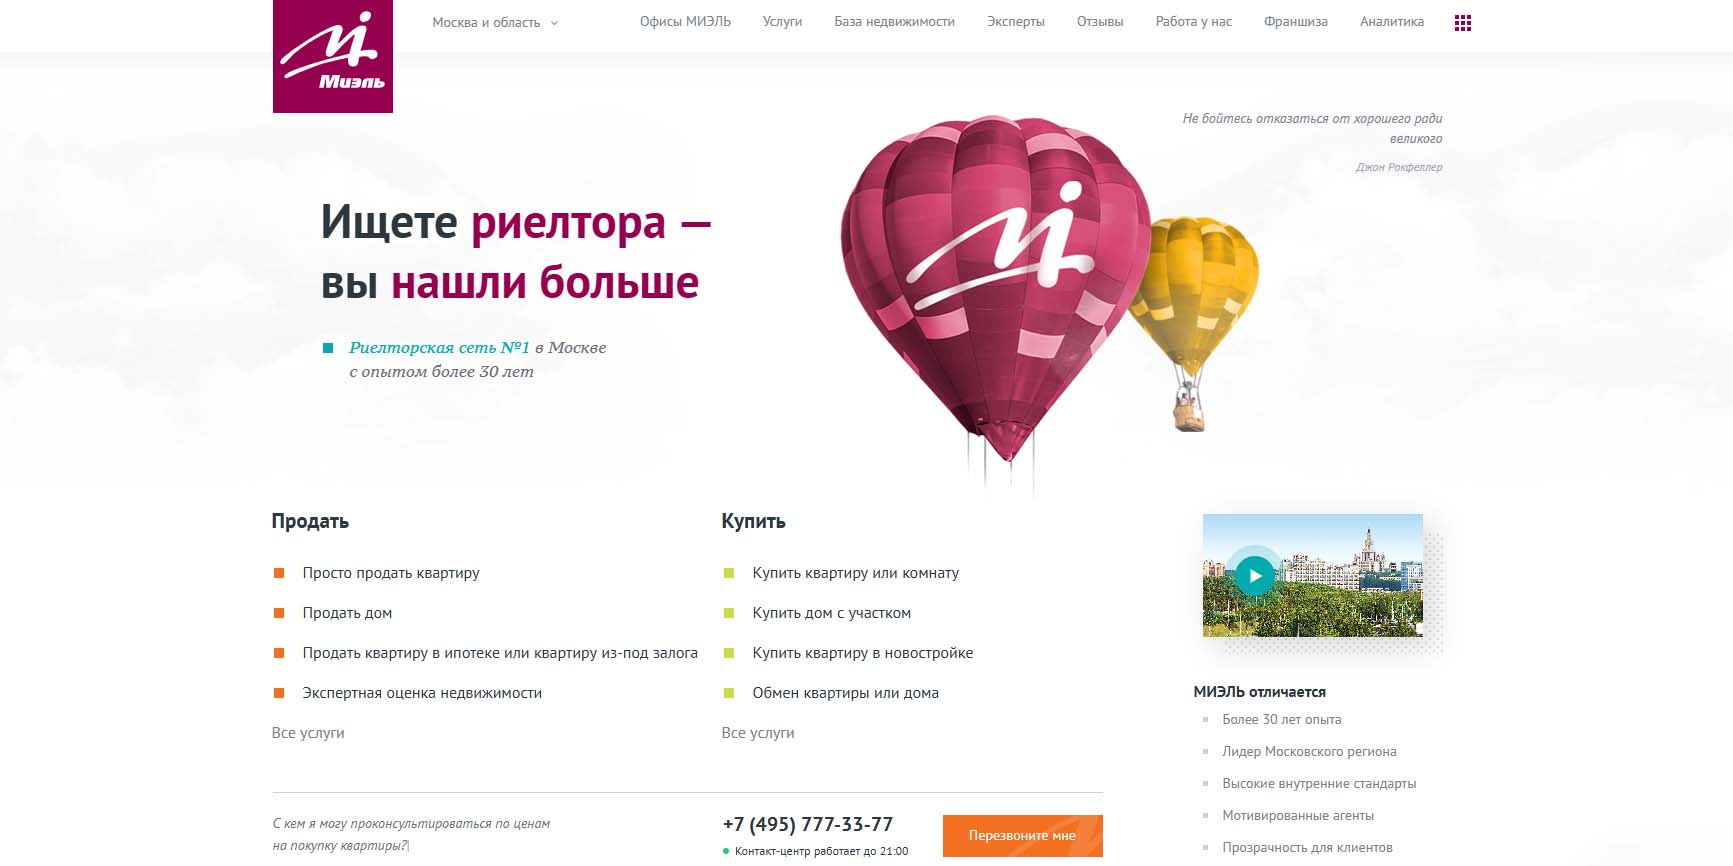Open the Эксперты page

coord(1015,22)
